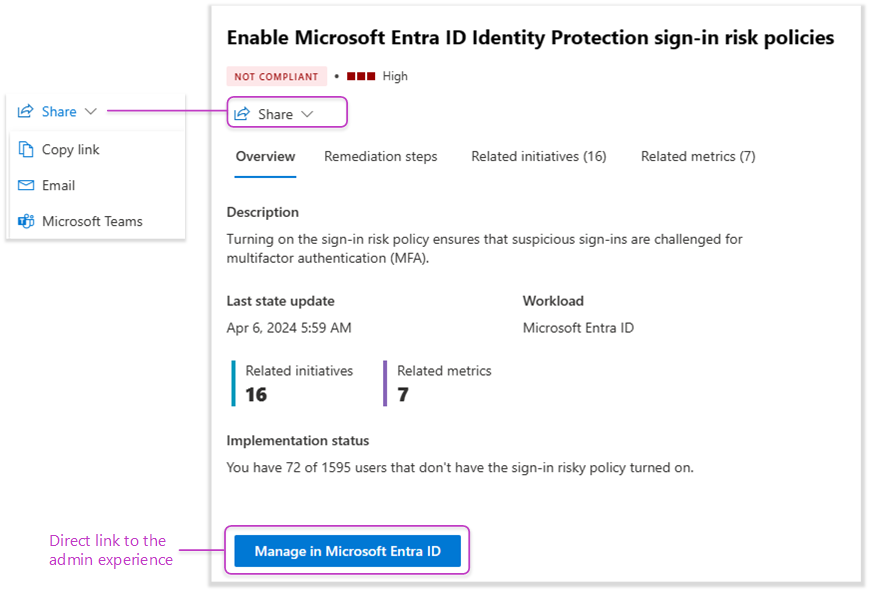Click the share icon in the dropdown header
870x592 pixels.
(x=26, y=112)
